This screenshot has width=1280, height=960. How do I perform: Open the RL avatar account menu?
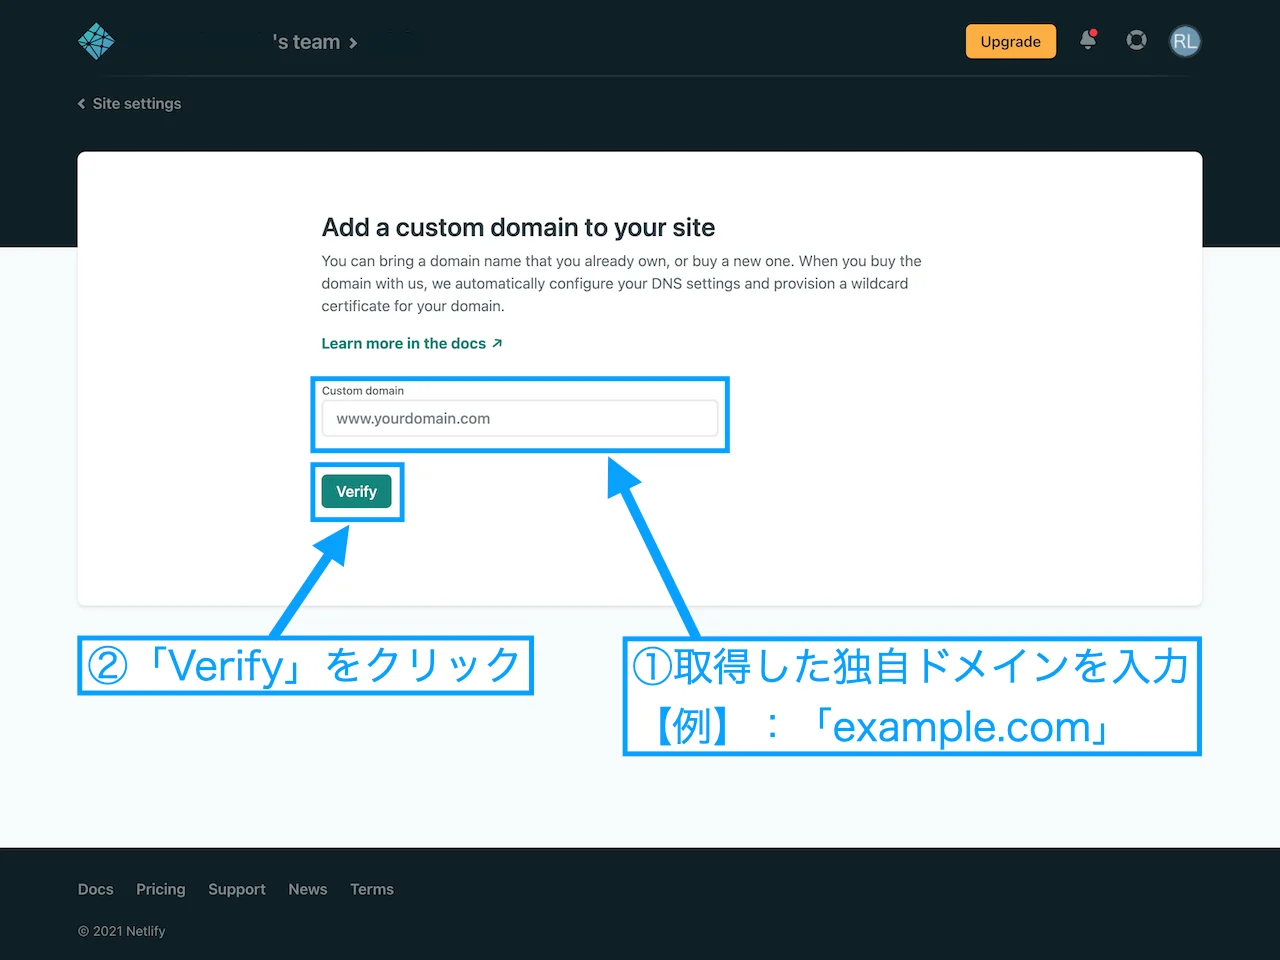tap(1185, 41)
